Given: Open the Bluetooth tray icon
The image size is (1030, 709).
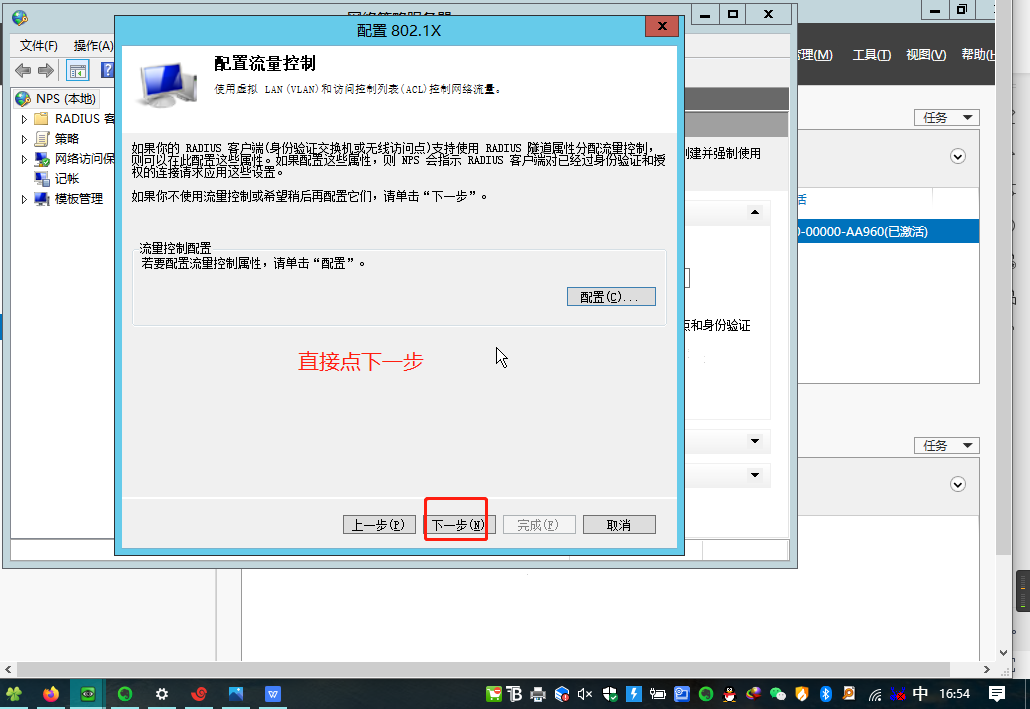Looking at the screenshot, I should pyautogui.click(x=826, y=694).
